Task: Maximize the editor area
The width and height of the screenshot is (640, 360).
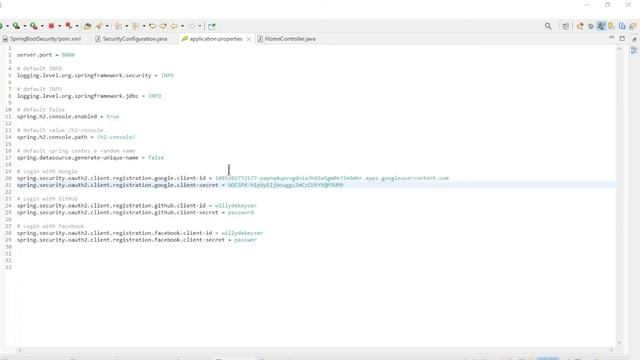Action: (622, 39)
